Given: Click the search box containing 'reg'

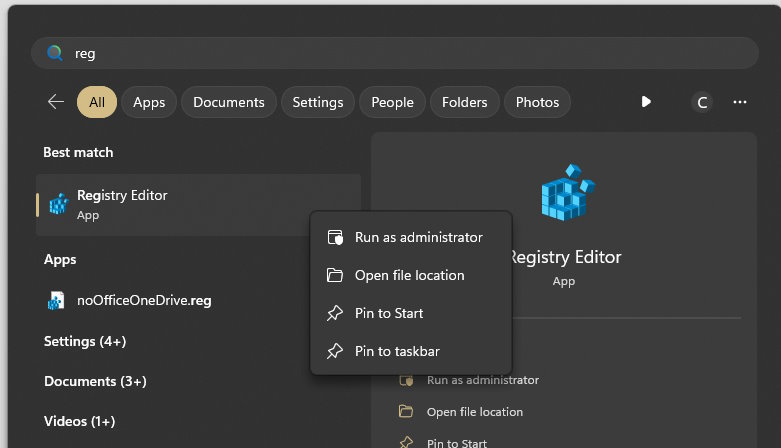Looking at the screenshot, I should click(x=394, y=53).
